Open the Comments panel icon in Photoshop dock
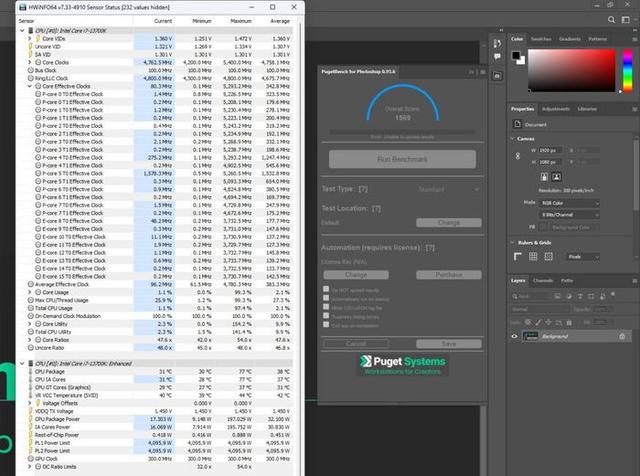Image resolution: width=640 pixels, height=476 pixels. point(497,57)
